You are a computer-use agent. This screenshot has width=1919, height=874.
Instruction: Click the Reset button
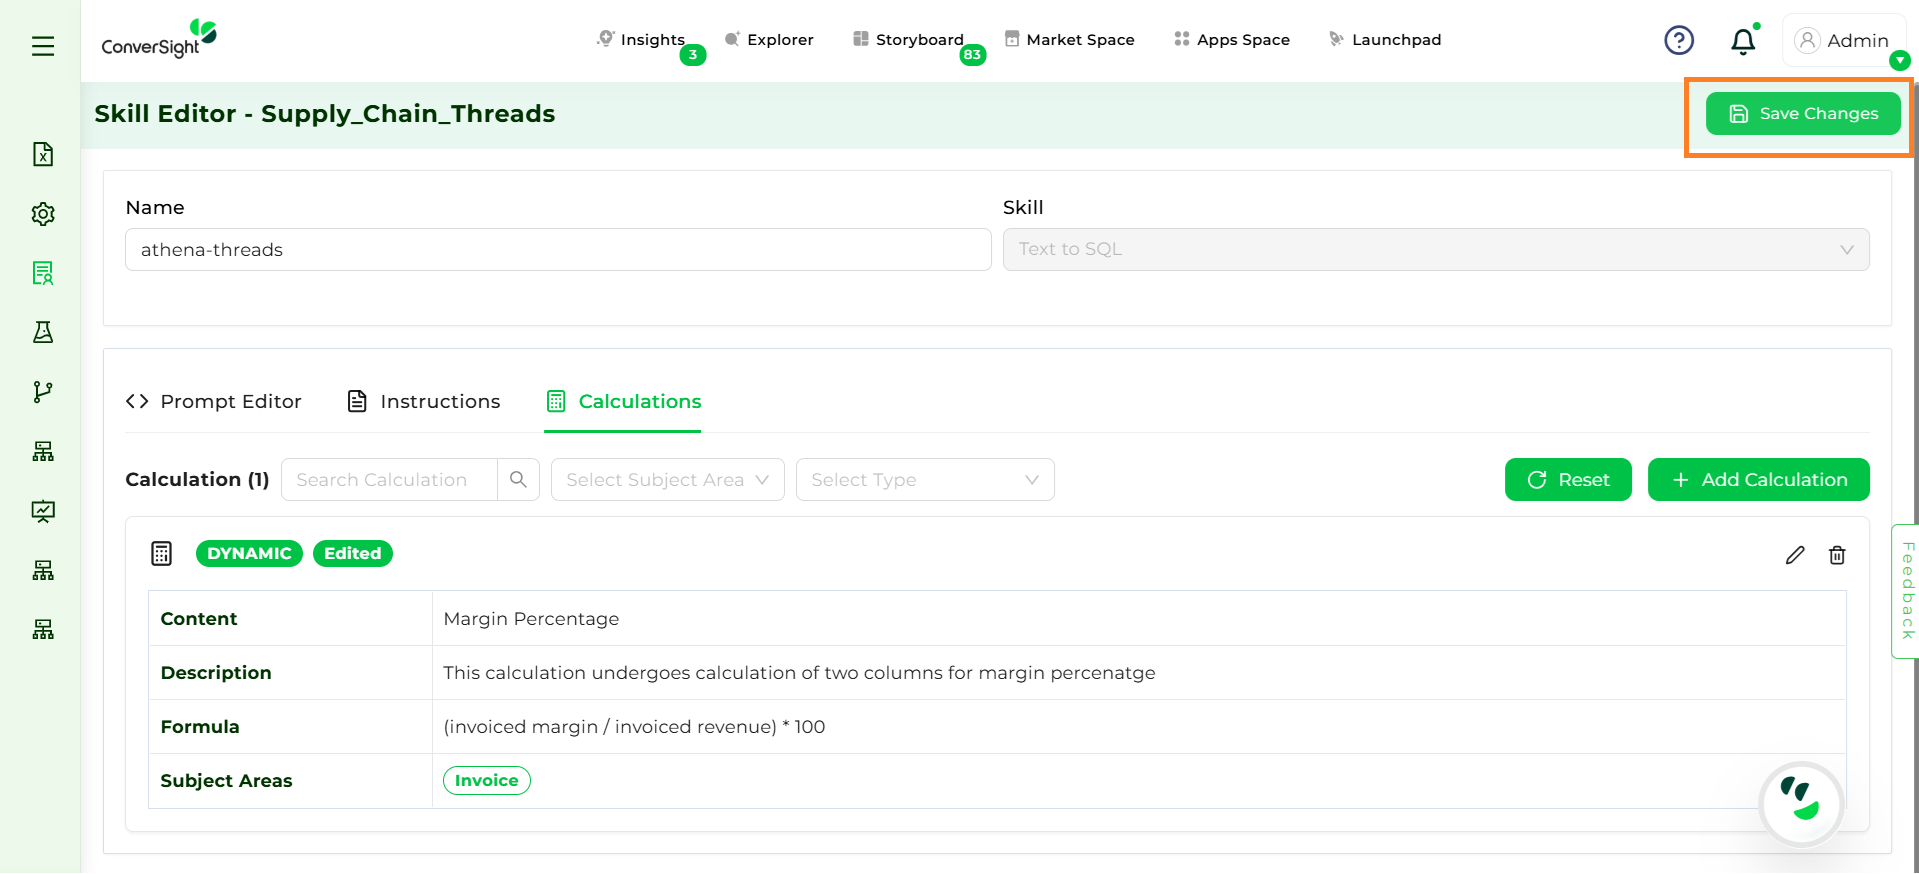(1567, 480)
